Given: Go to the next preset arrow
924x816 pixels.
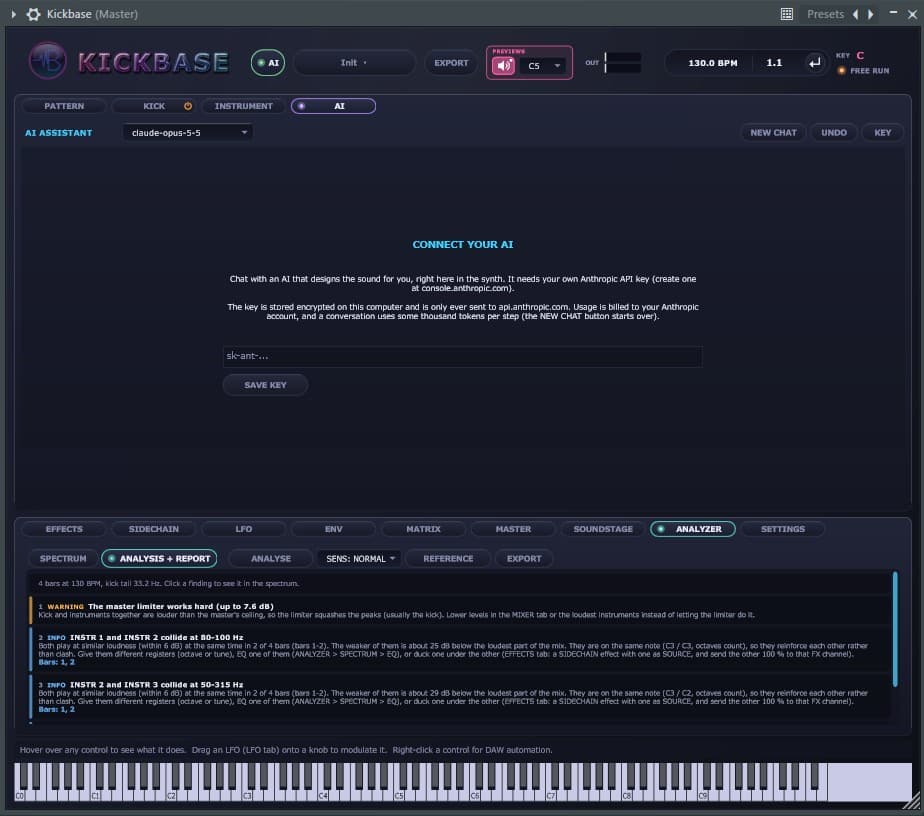Looking at the screenshot, I should pos(870,14).
